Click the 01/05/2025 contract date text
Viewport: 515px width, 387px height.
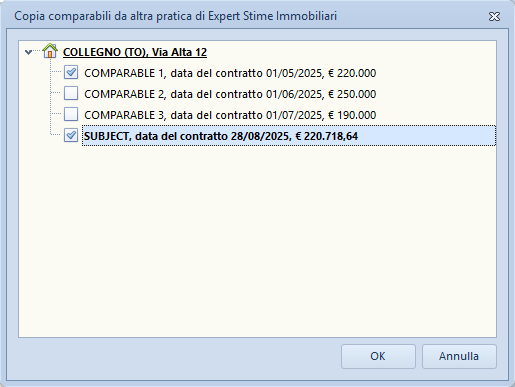tap(294, 73)
